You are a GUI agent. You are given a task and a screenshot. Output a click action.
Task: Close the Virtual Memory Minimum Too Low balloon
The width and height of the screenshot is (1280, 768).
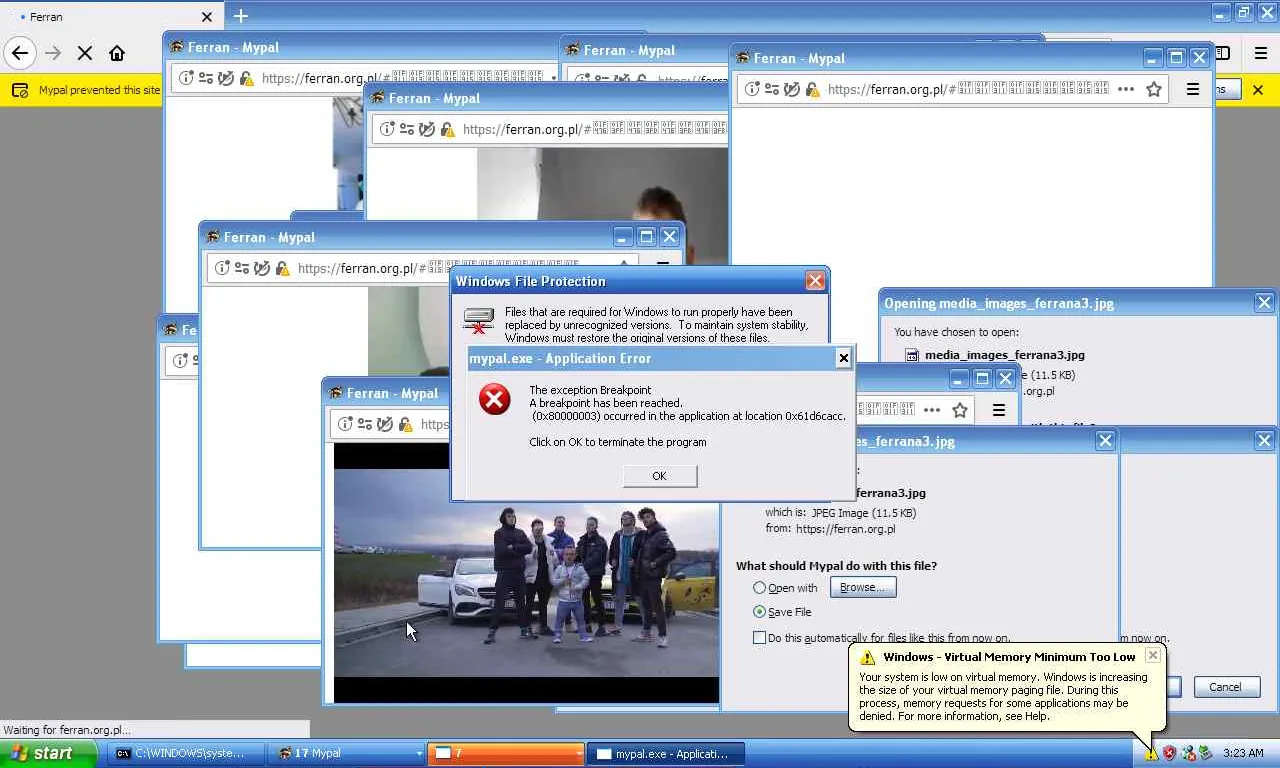[x=1152, y=656]
